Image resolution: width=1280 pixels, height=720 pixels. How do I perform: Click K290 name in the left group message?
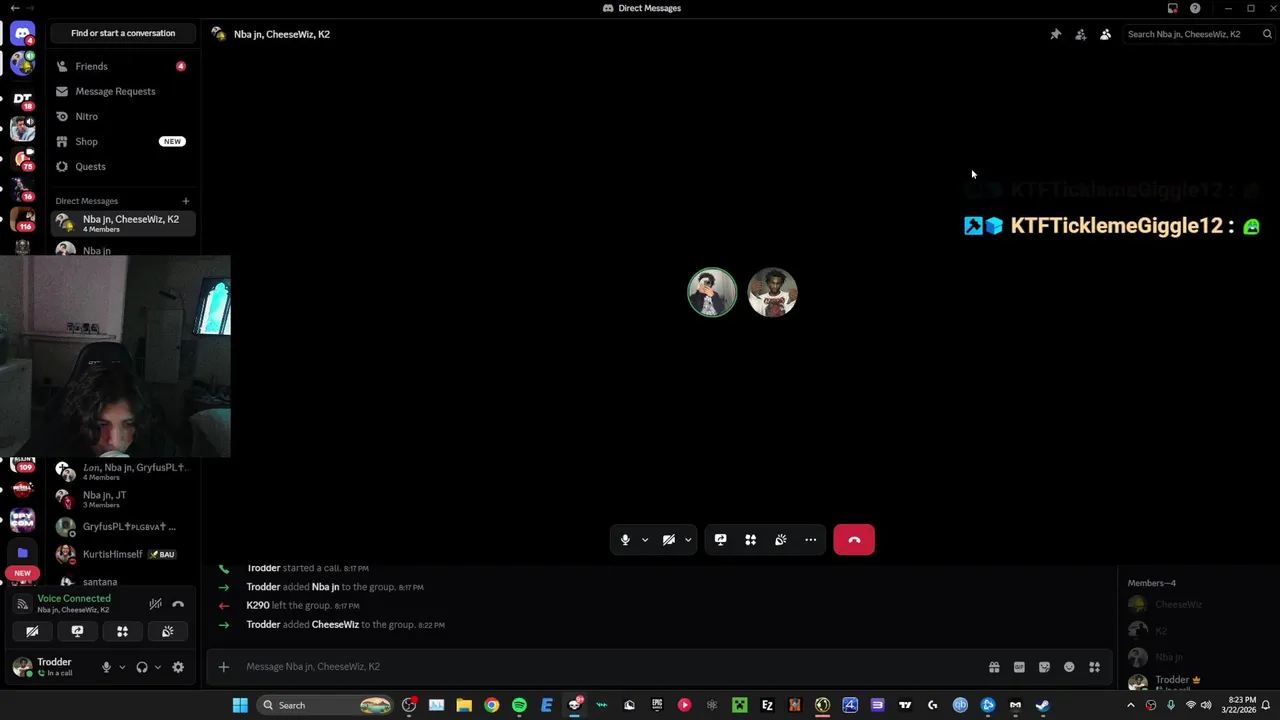(x=258, y=606)
